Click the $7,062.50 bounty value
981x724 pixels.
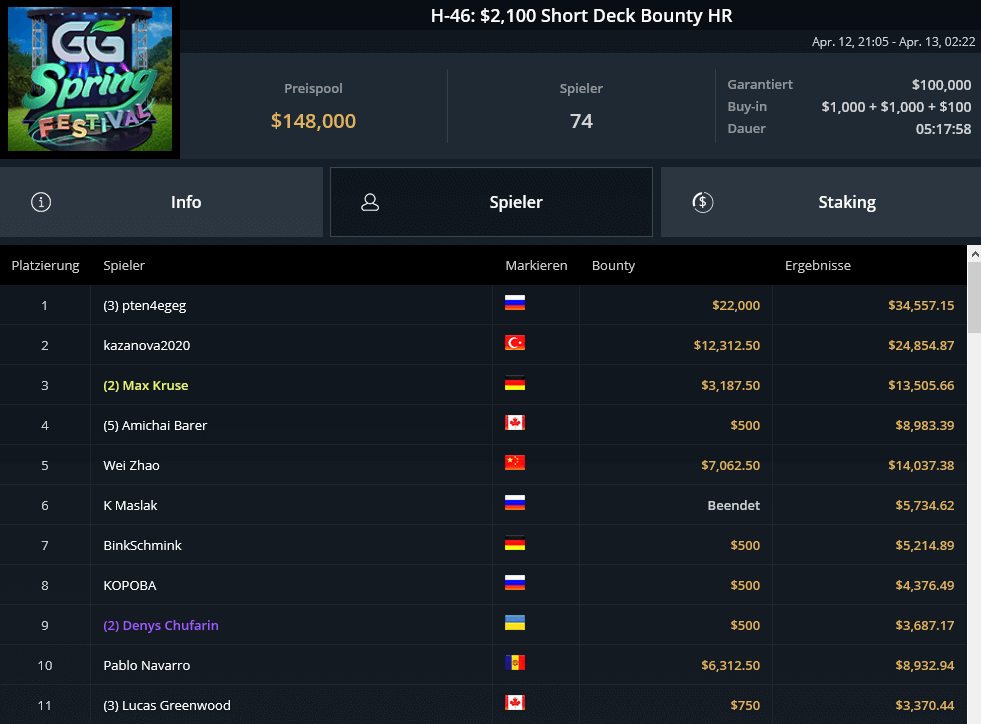point(731,466)
